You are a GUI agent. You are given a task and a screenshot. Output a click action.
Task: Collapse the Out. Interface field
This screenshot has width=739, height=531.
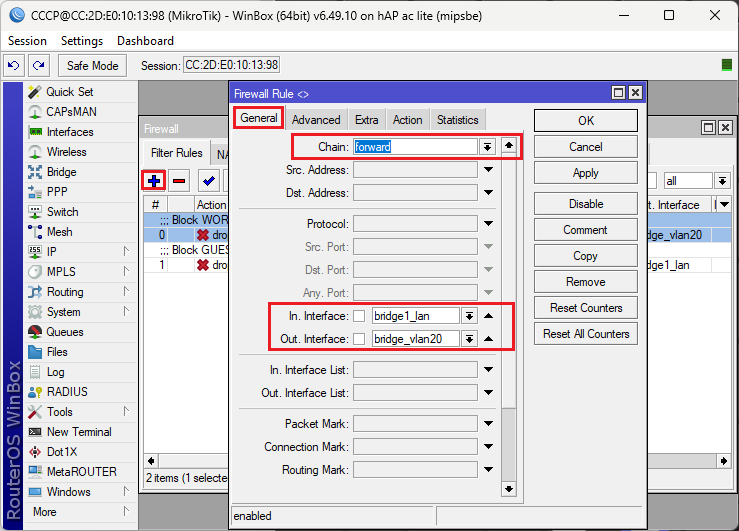[489, 338]
